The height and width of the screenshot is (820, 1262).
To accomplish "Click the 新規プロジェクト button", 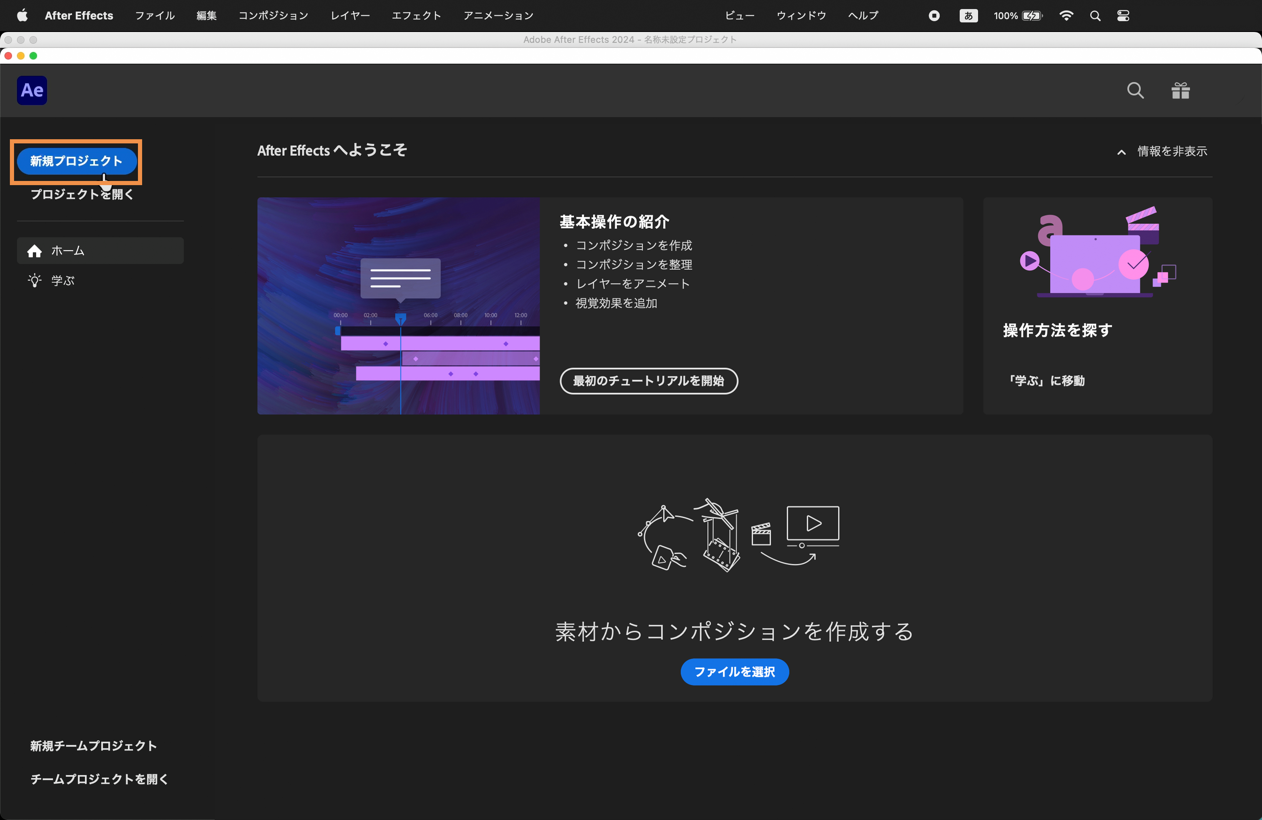I will [x=76, y=161].
